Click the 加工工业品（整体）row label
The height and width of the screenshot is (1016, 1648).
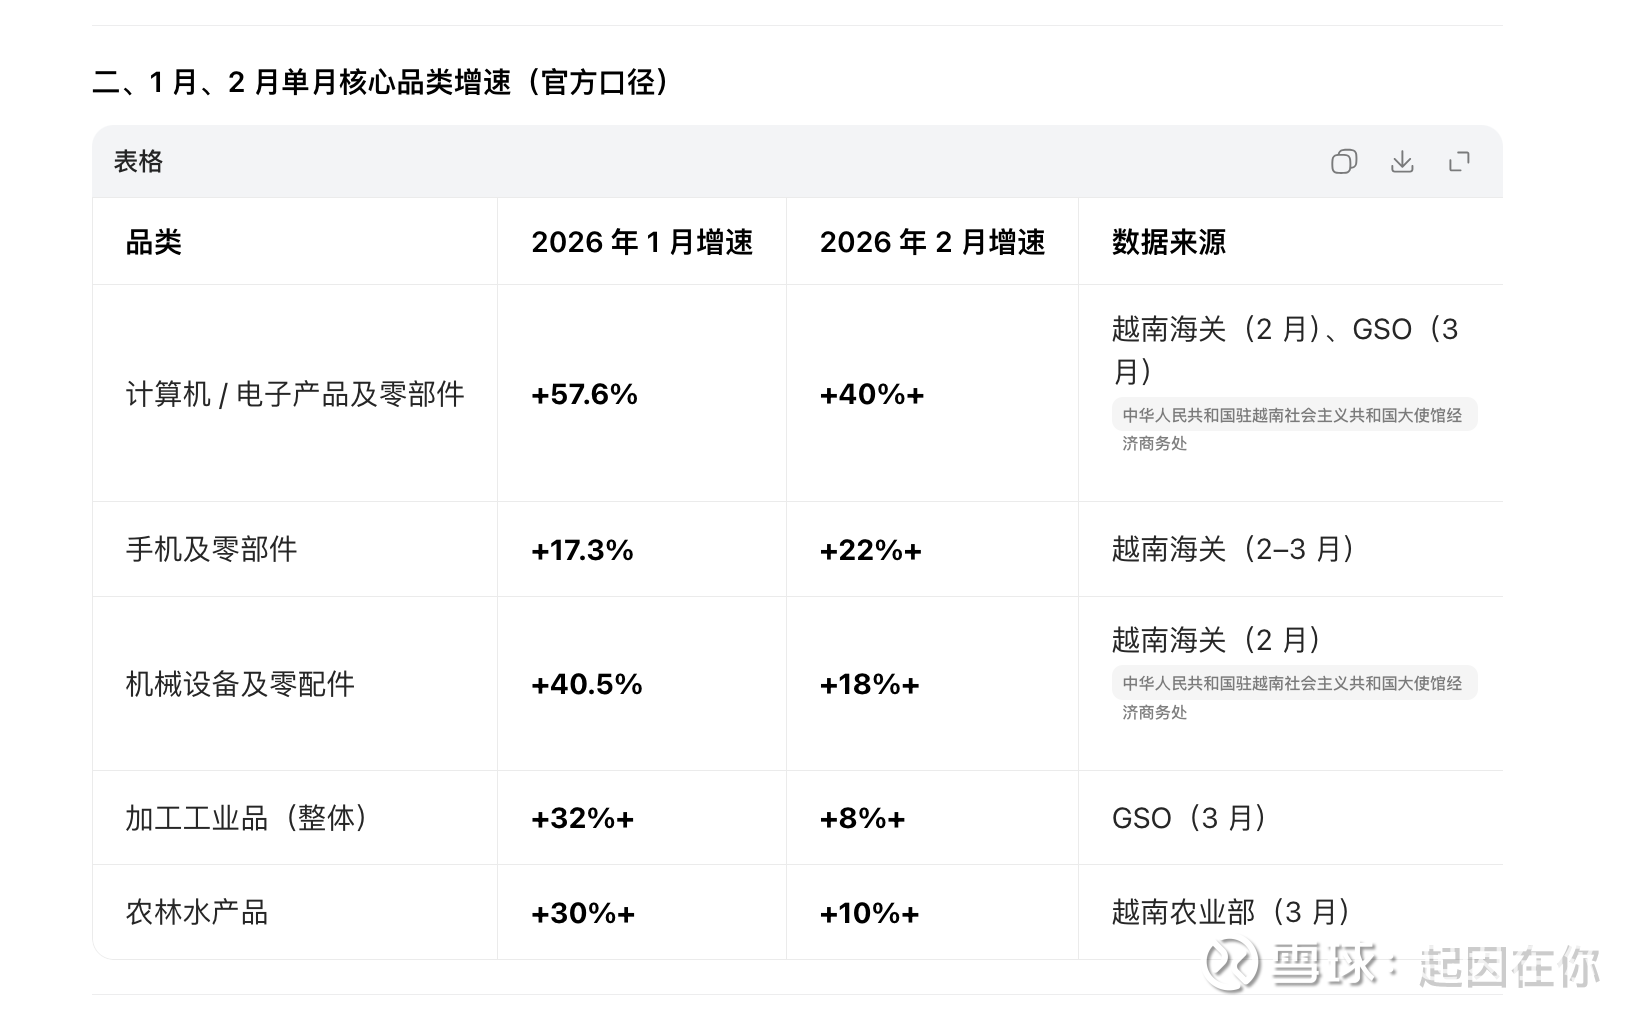pos(247,818)
